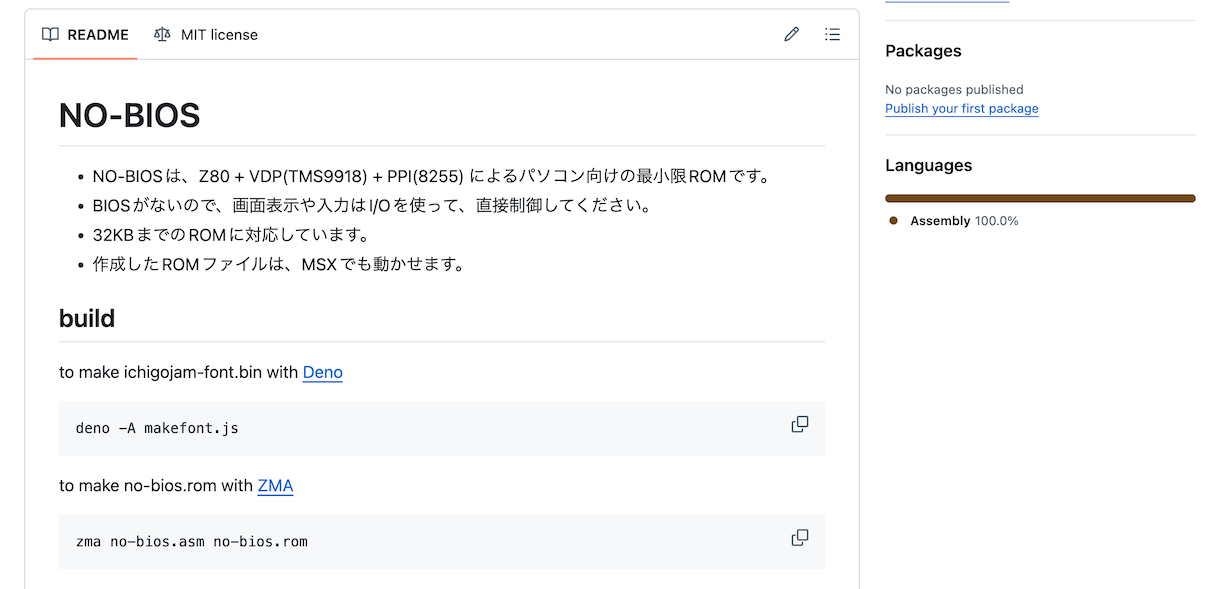Screen dimensions: 1220x589
Task: Click the brown Assembly language bar
Action: [x=1040, y=198]
